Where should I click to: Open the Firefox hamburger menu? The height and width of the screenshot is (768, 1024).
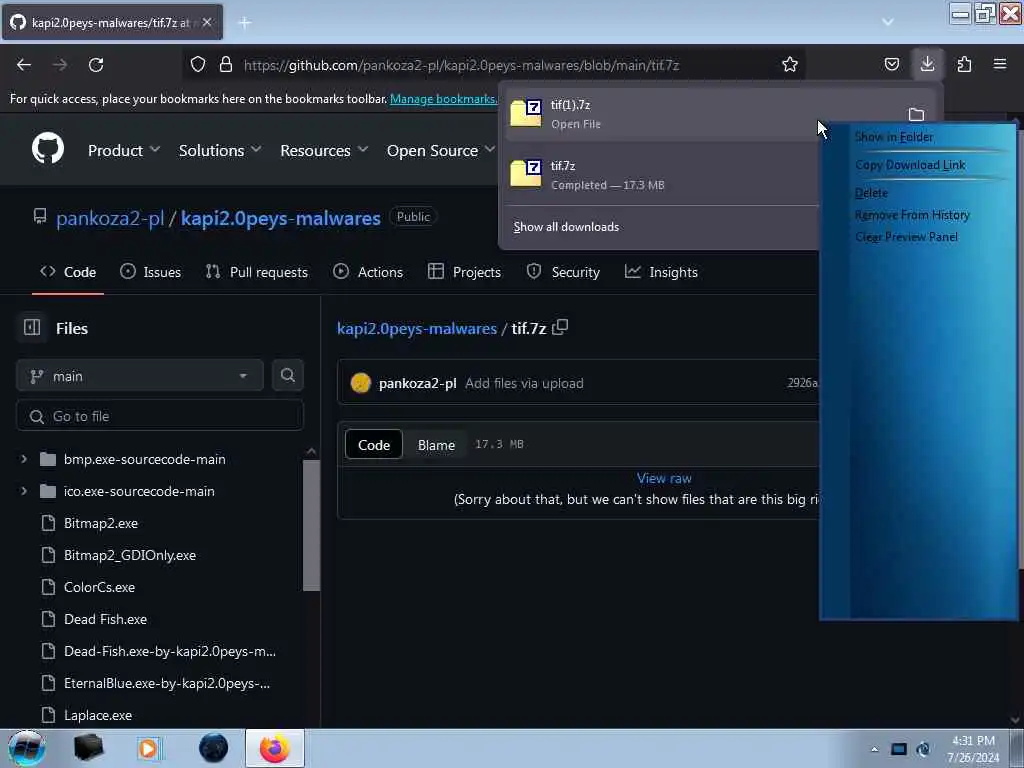point(1000,64)
